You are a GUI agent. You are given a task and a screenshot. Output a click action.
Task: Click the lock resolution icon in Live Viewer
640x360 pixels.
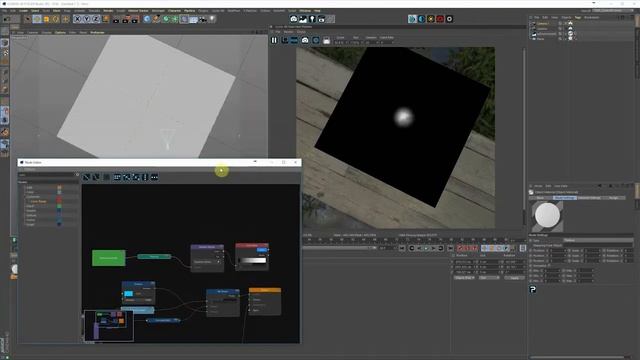point(326,40)
